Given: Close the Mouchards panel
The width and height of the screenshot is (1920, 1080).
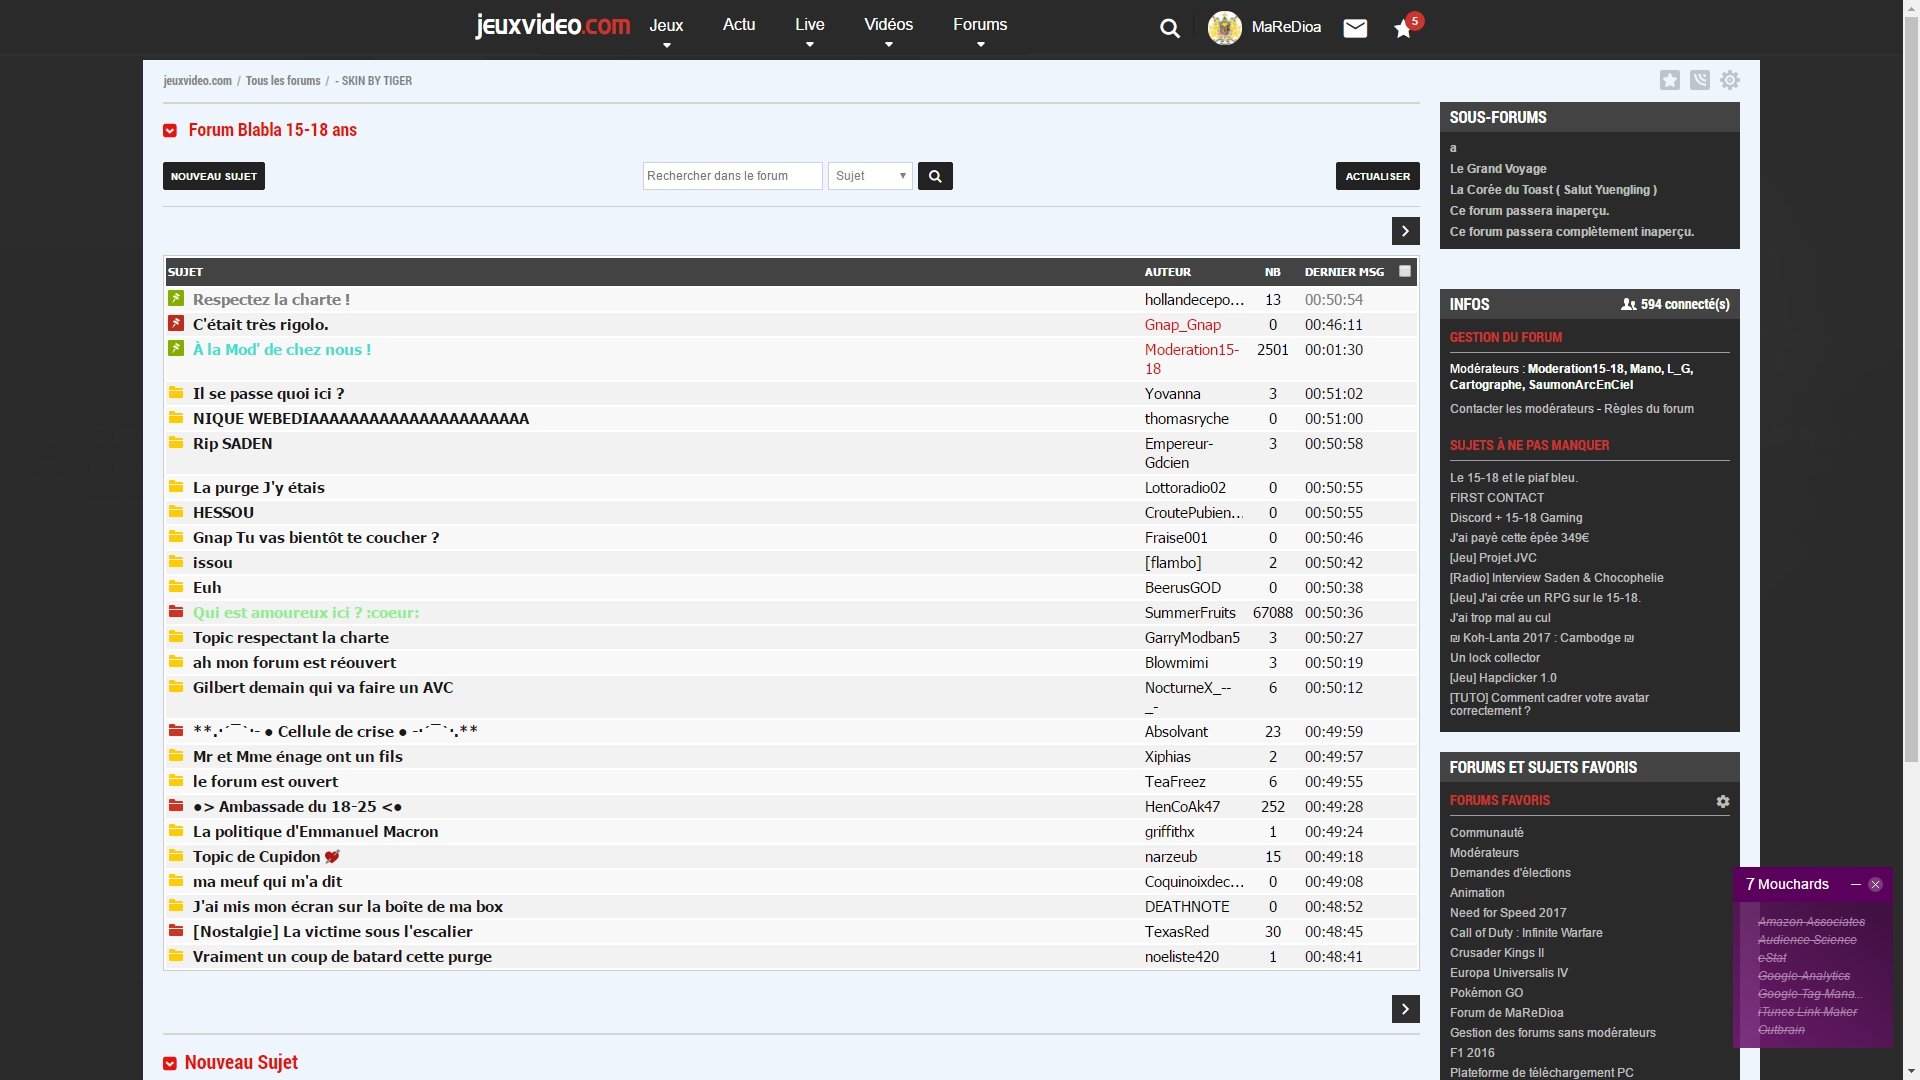Looking at the screenshot, I should click(x=1875, y=884).
